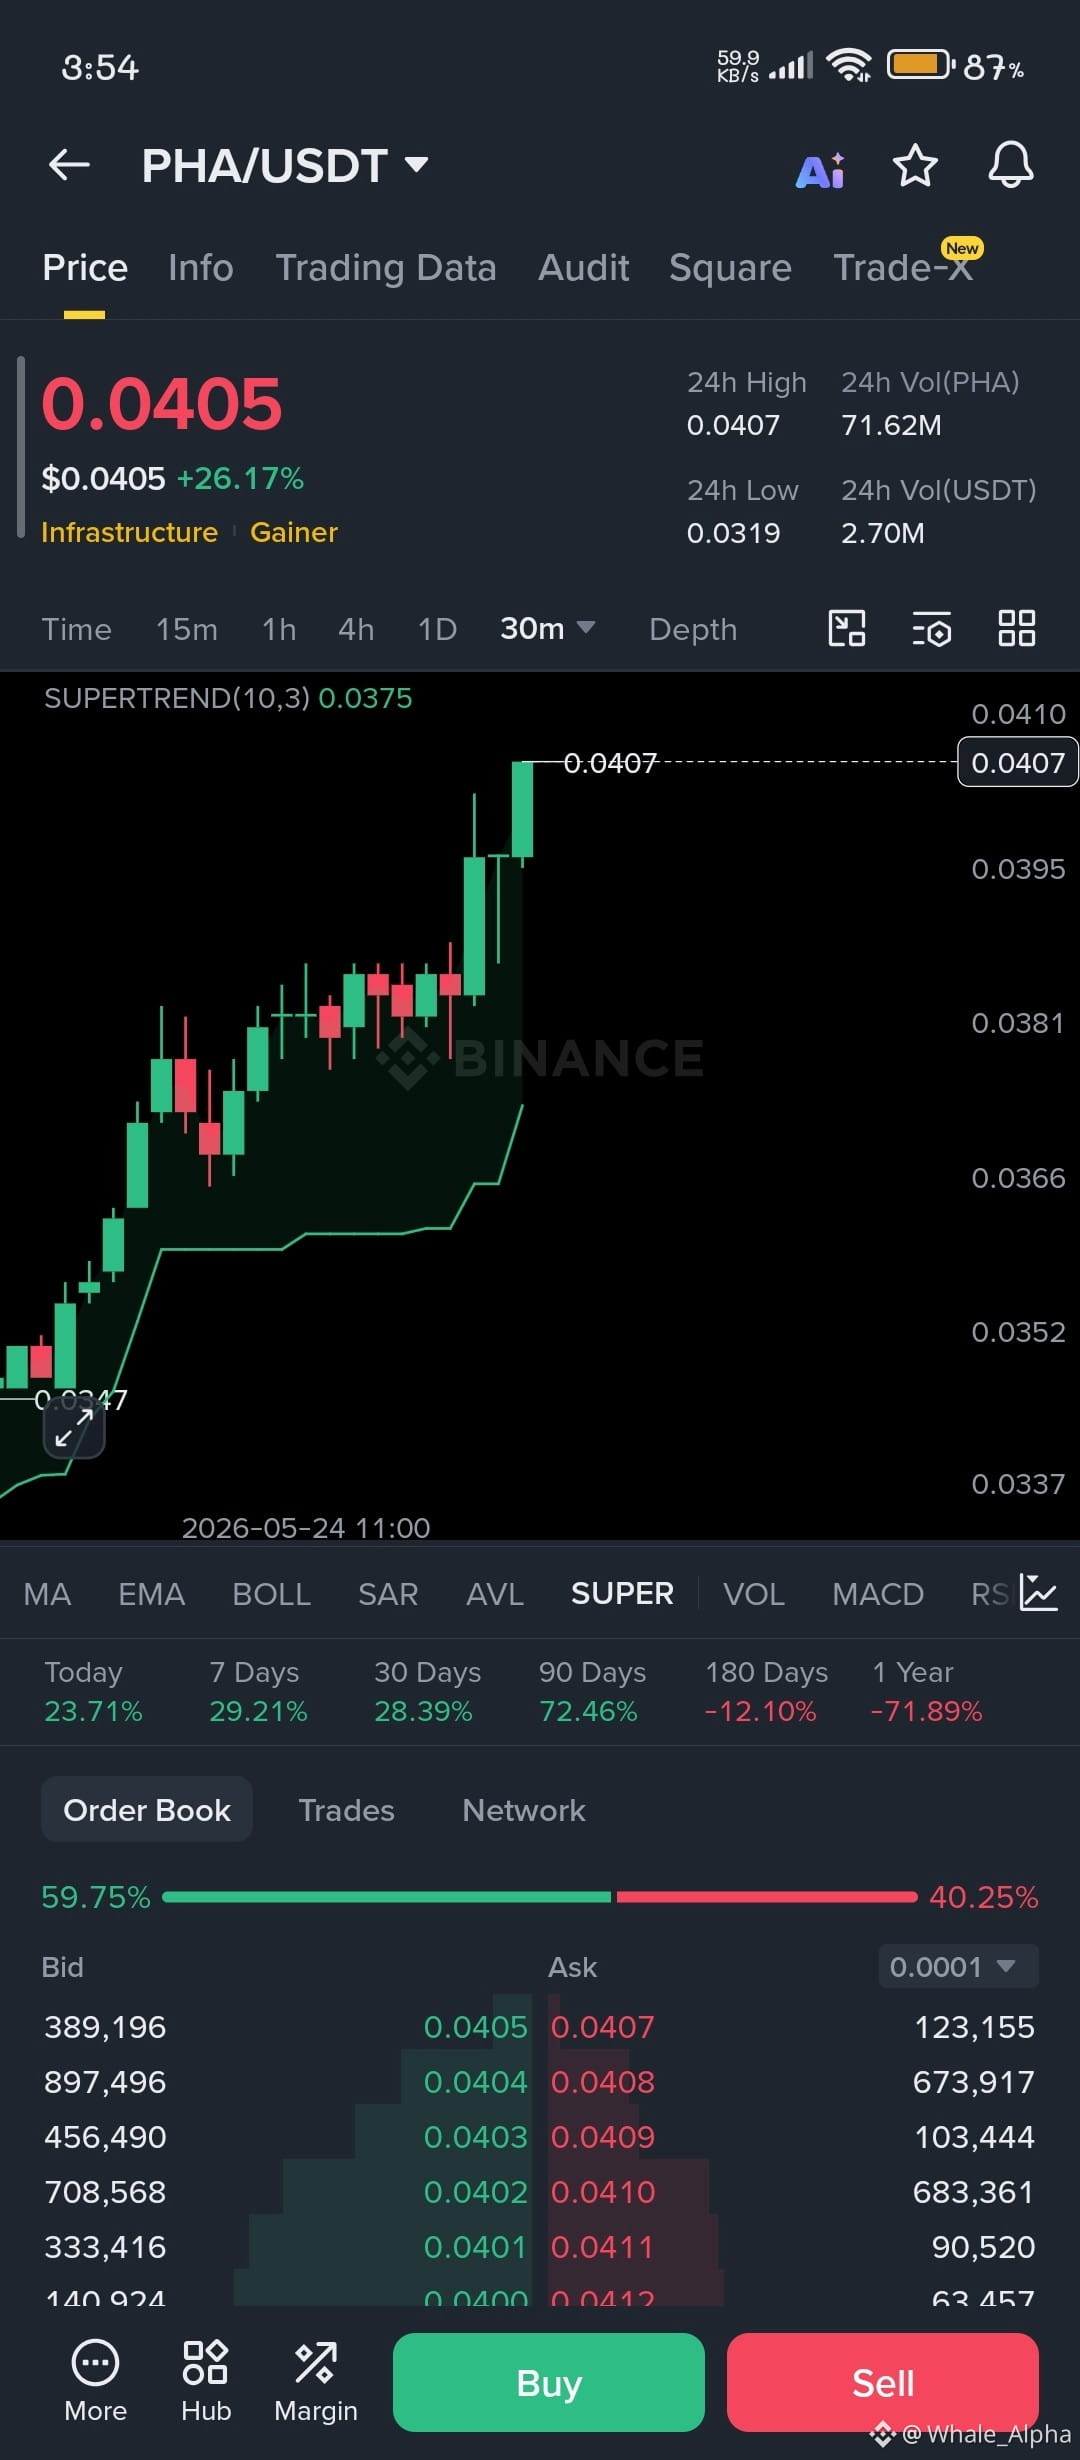Toggle the SAR indicator
Viewport: 1080px width, 2460px height.
[388, 1594]
